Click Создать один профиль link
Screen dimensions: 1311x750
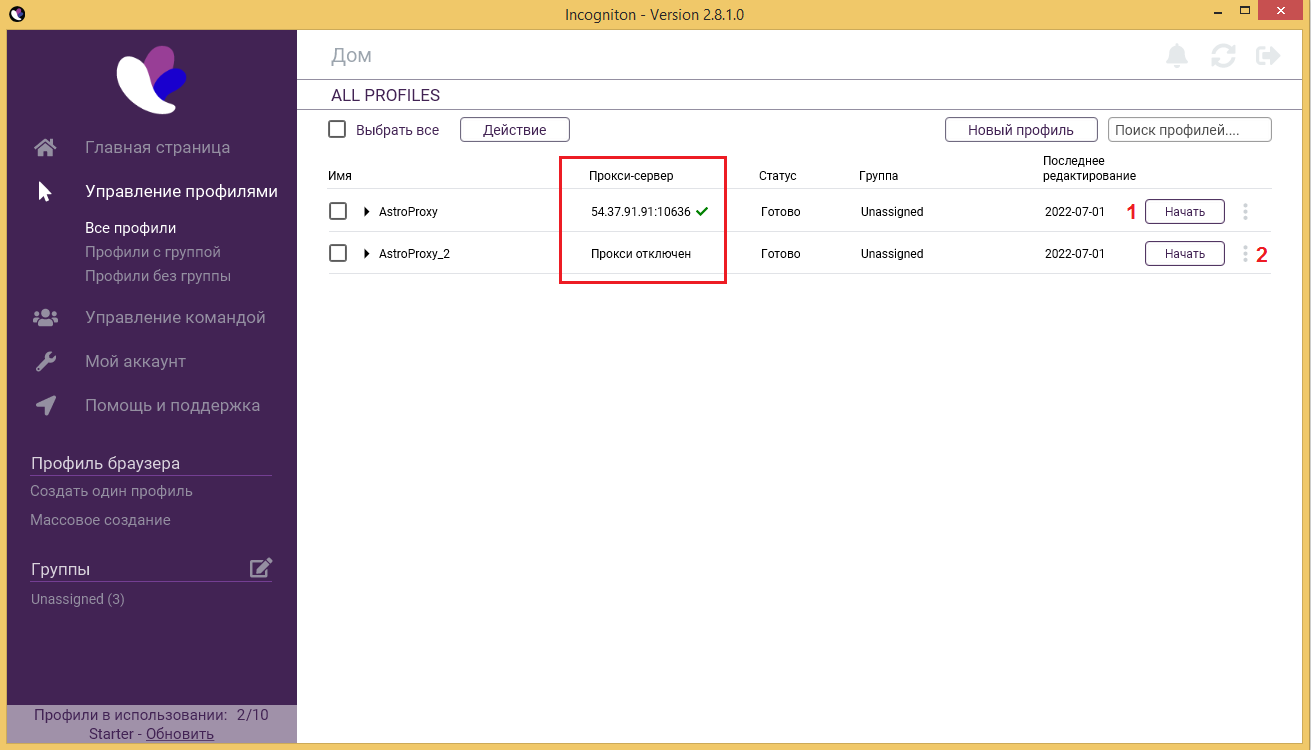pyautogui.click(x=112, y=491)
